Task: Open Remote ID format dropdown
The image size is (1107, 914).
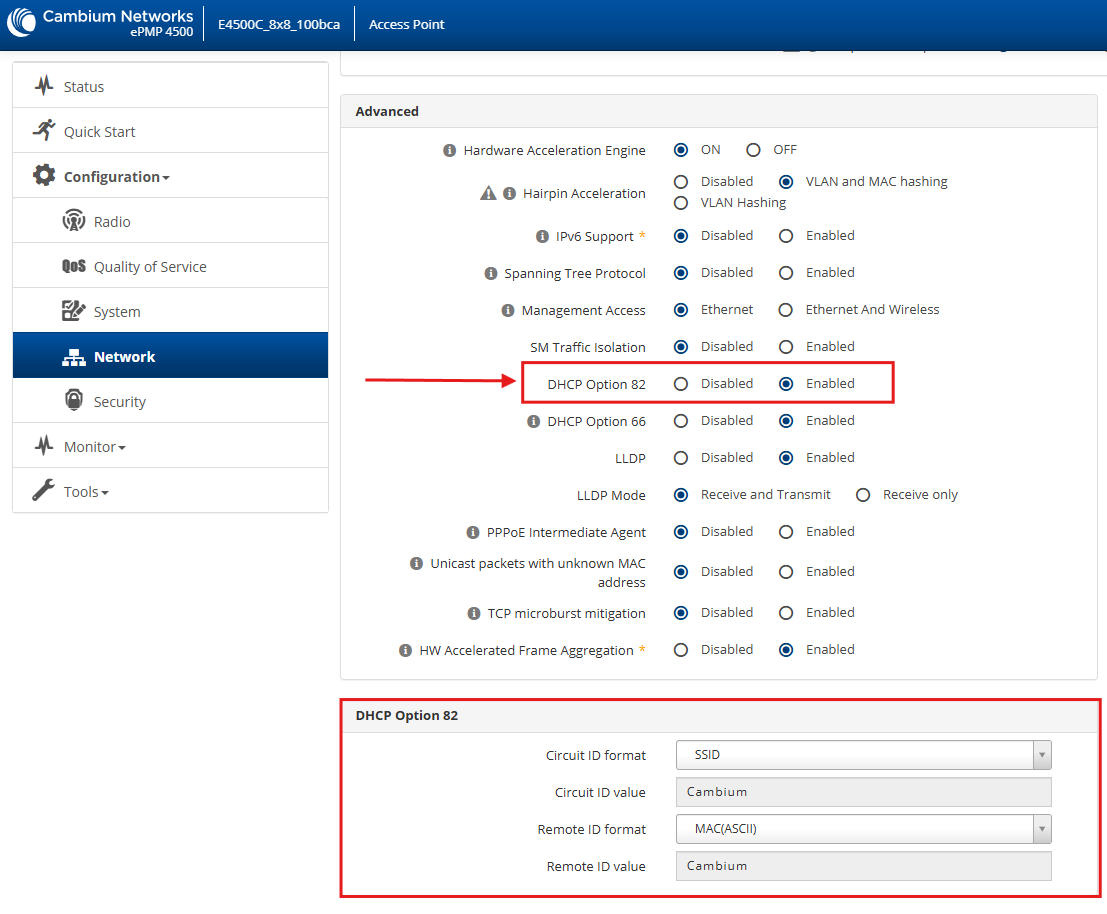Action: (863, 829)
